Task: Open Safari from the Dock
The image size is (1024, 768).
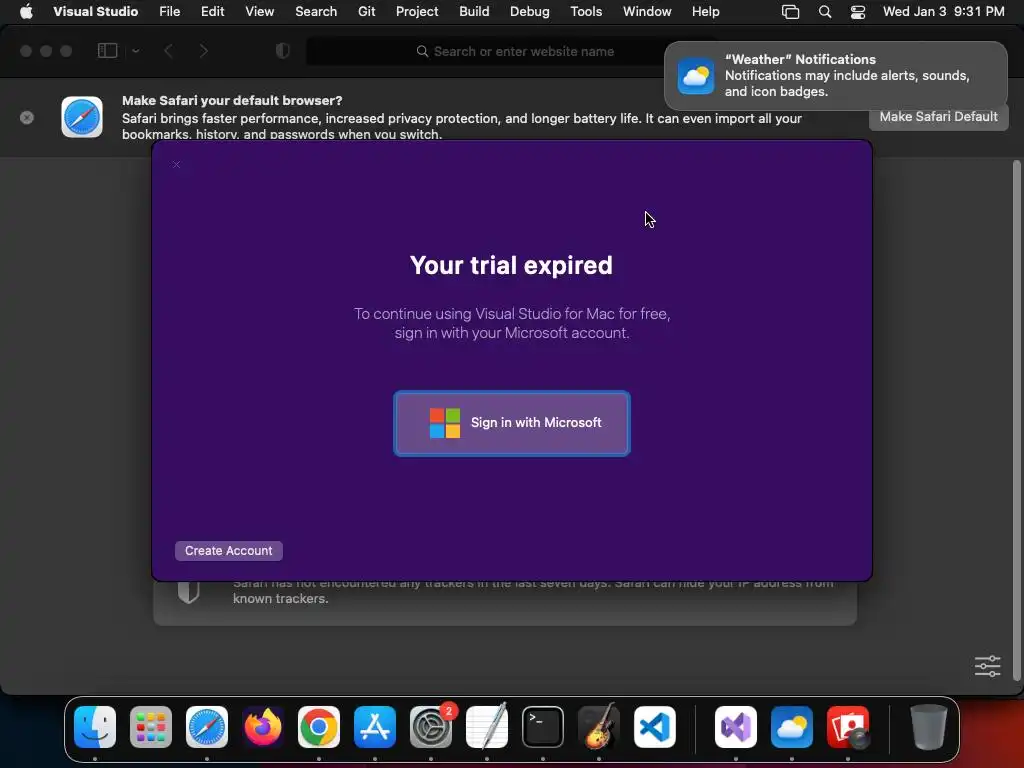Action: (207, 727)
